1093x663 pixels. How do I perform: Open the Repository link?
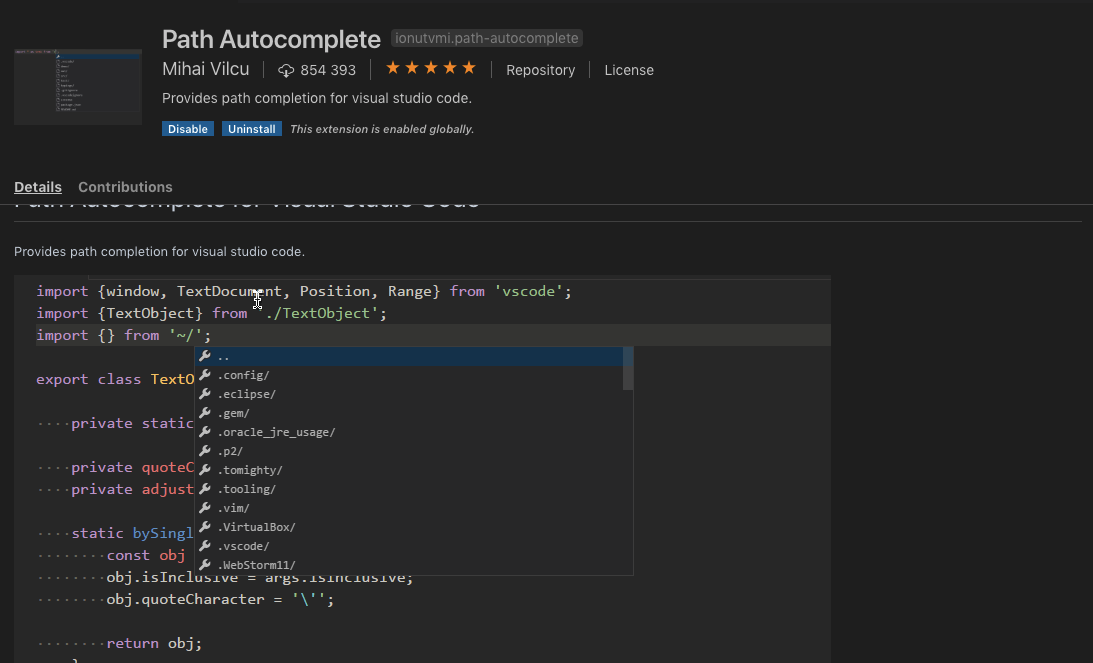tap(540, 70)
